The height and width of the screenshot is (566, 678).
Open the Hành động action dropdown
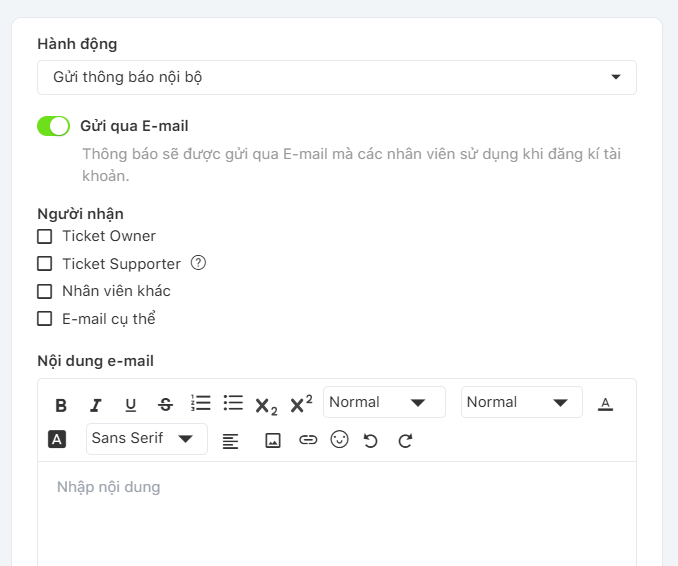(337, 77)
